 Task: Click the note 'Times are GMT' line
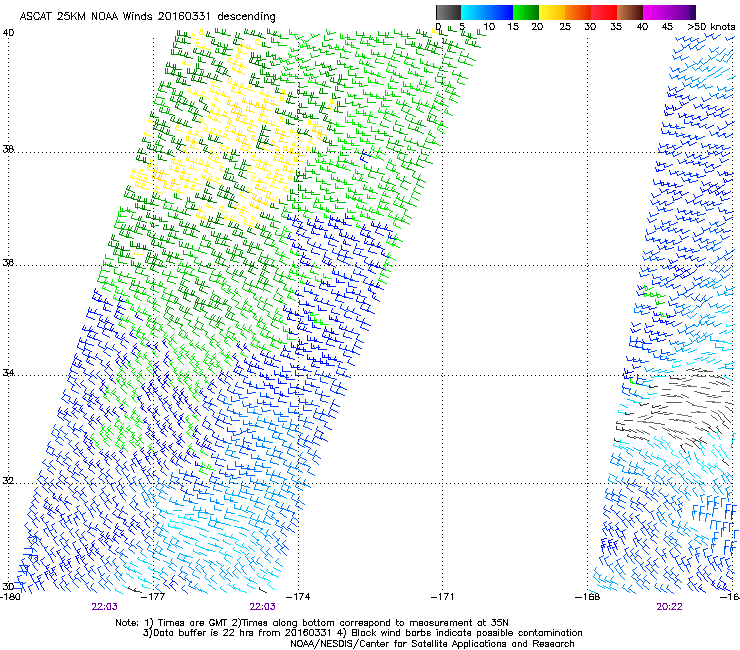point(312,623)
